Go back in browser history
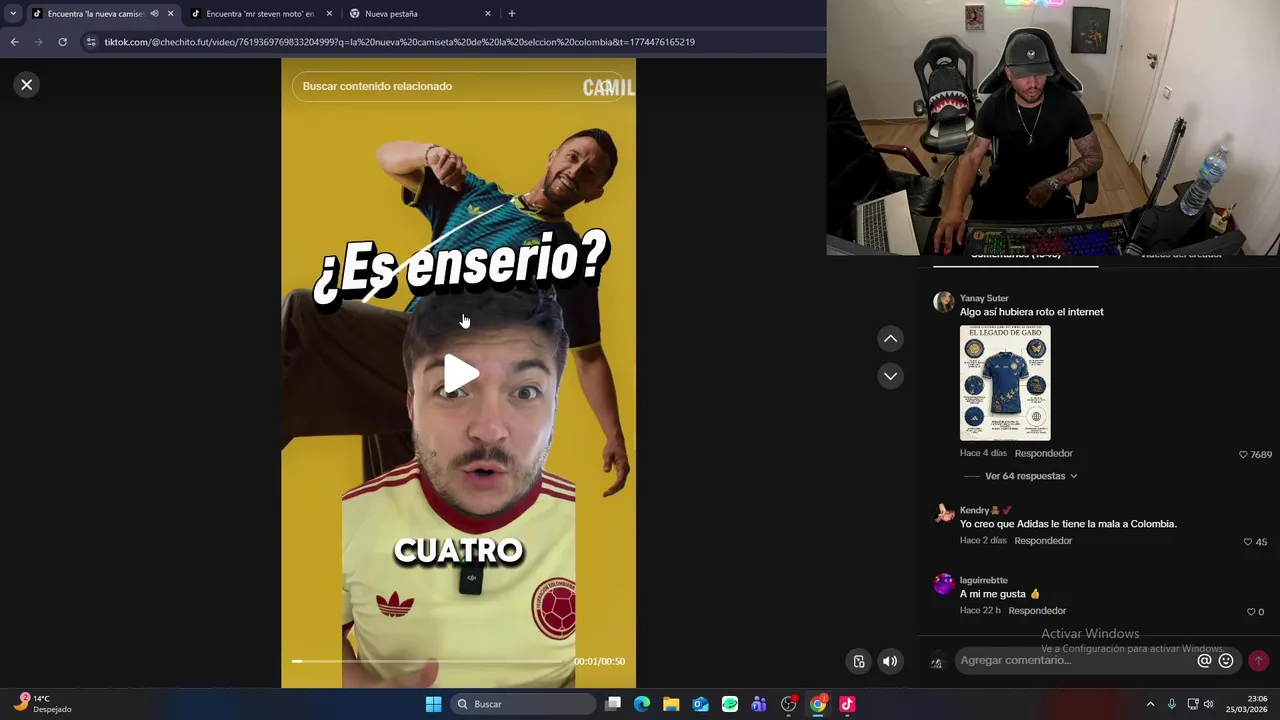This screenshot has width=1280, height=720. pos(14,42)
